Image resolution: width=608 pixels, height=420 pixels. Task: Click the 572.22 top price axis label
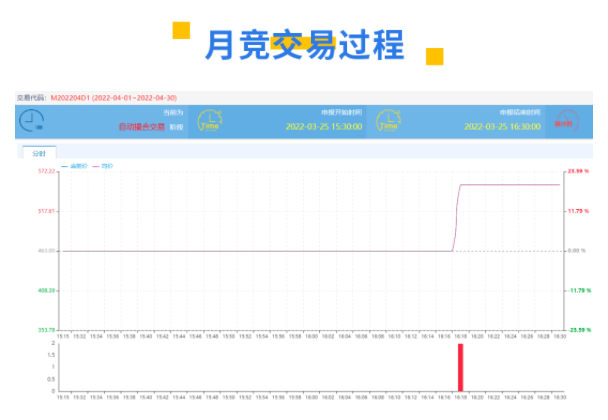click(x=46, y=172)
